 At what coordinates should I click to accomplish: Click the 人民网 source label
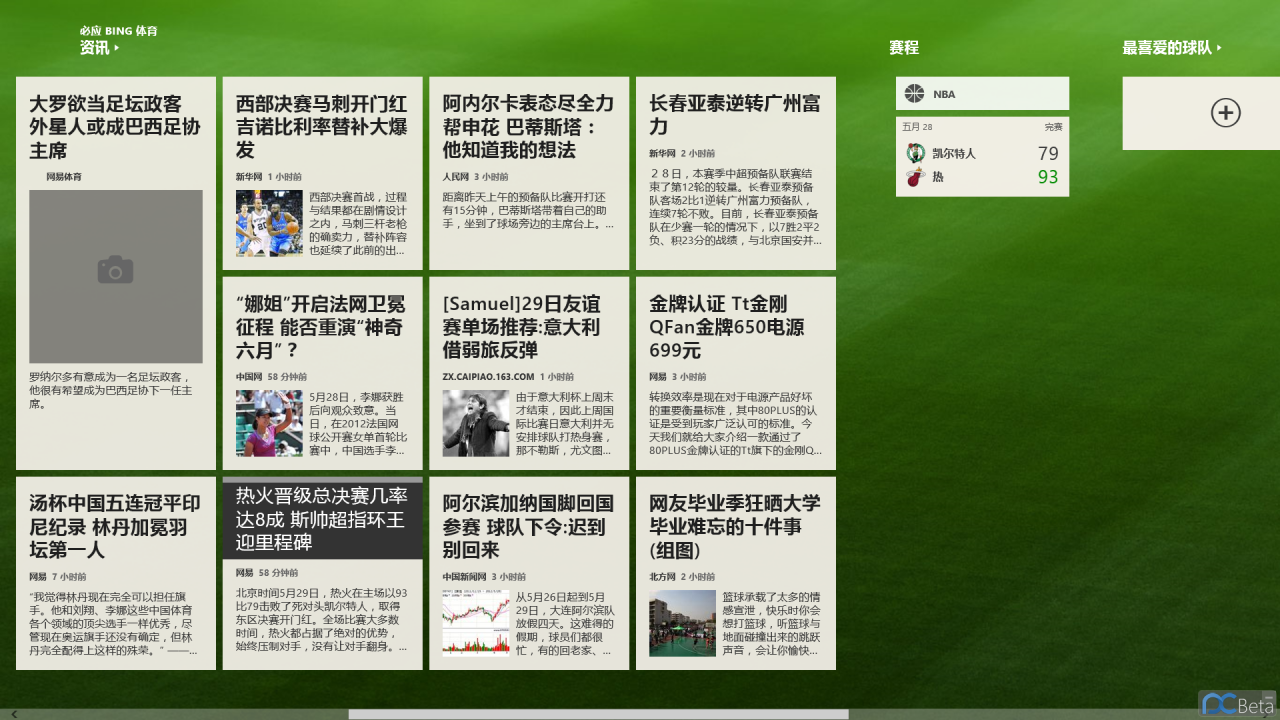[455, 177]
